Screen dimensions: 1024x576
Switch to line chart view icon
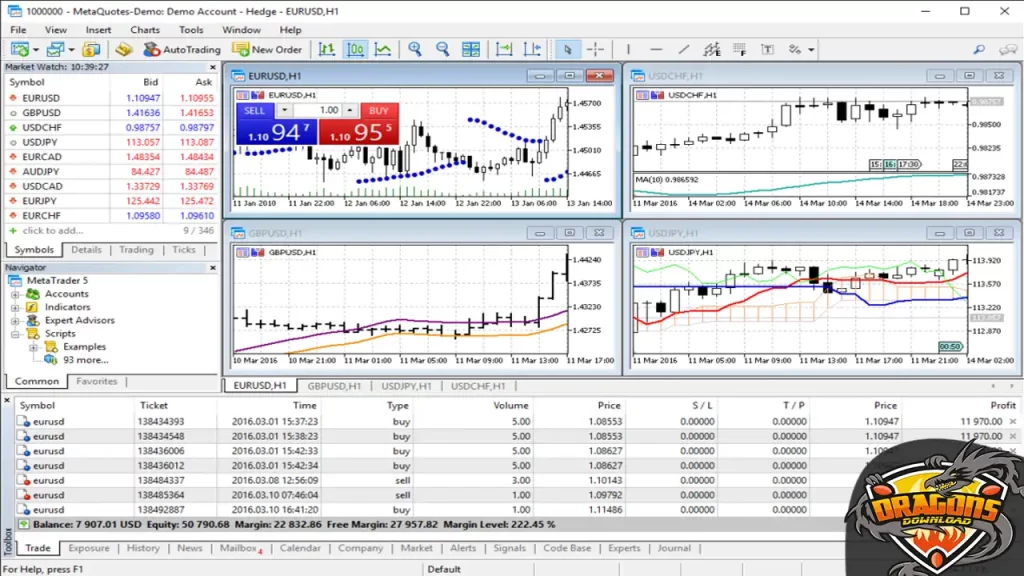[x=383, y=49]
